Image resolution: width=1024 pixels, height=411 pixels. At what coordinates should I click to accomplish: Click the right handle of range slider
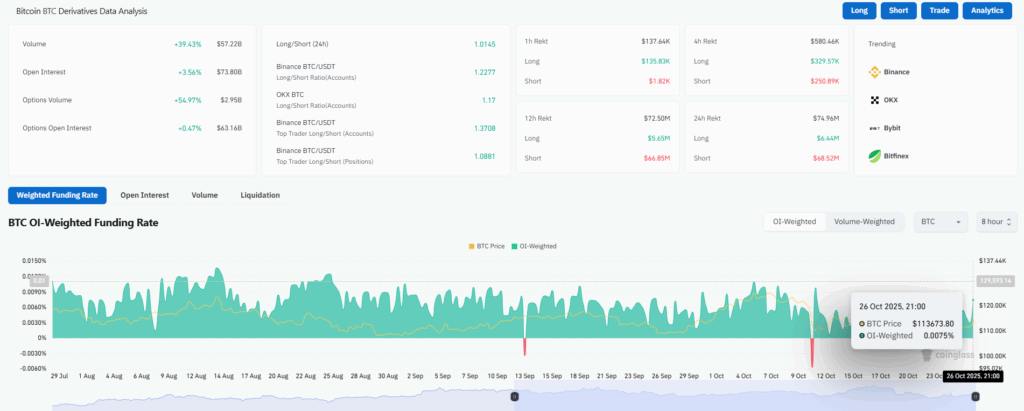point(974,397)
